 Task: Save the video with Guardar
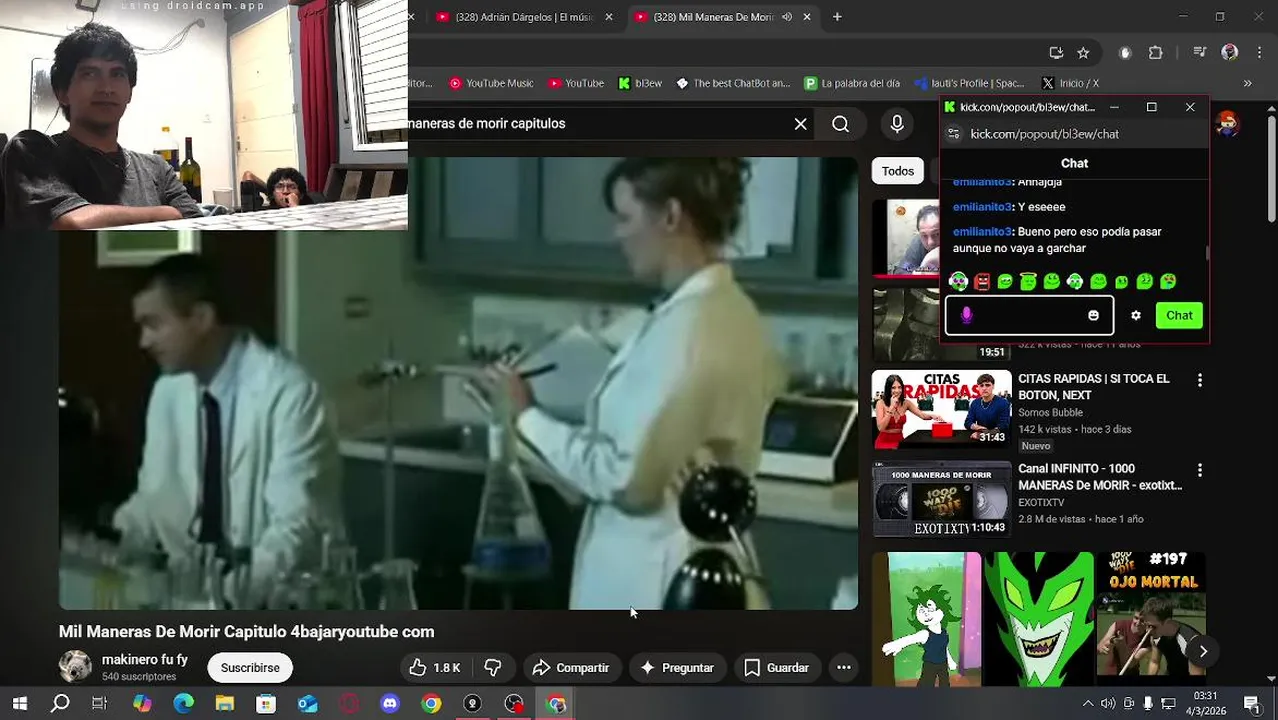(776, 668)
